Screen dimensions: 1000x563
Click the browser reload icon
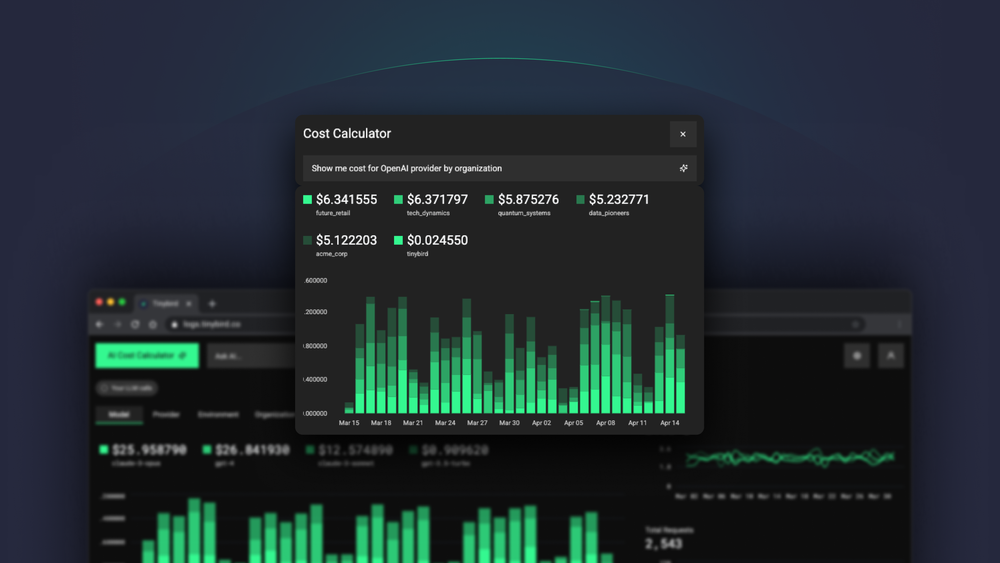click(x=135, y=324)
